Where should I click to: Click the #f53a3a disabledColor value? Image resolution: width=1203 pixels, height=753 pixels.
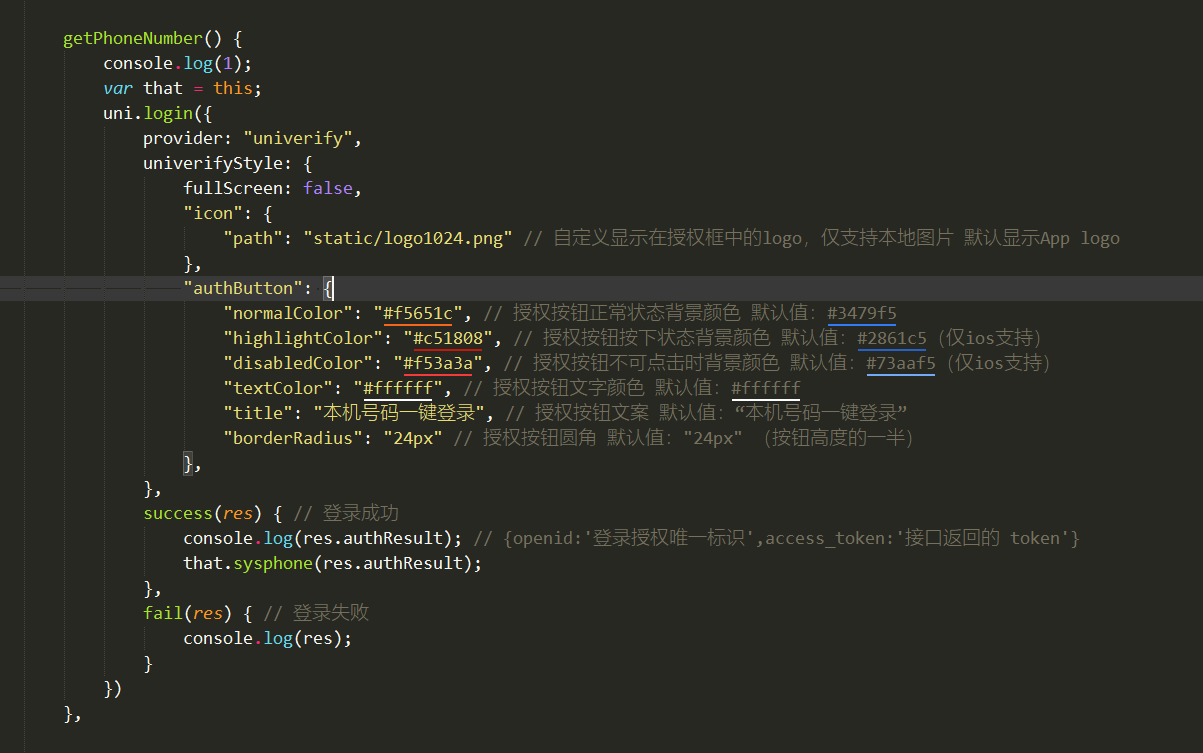[442, 363]
